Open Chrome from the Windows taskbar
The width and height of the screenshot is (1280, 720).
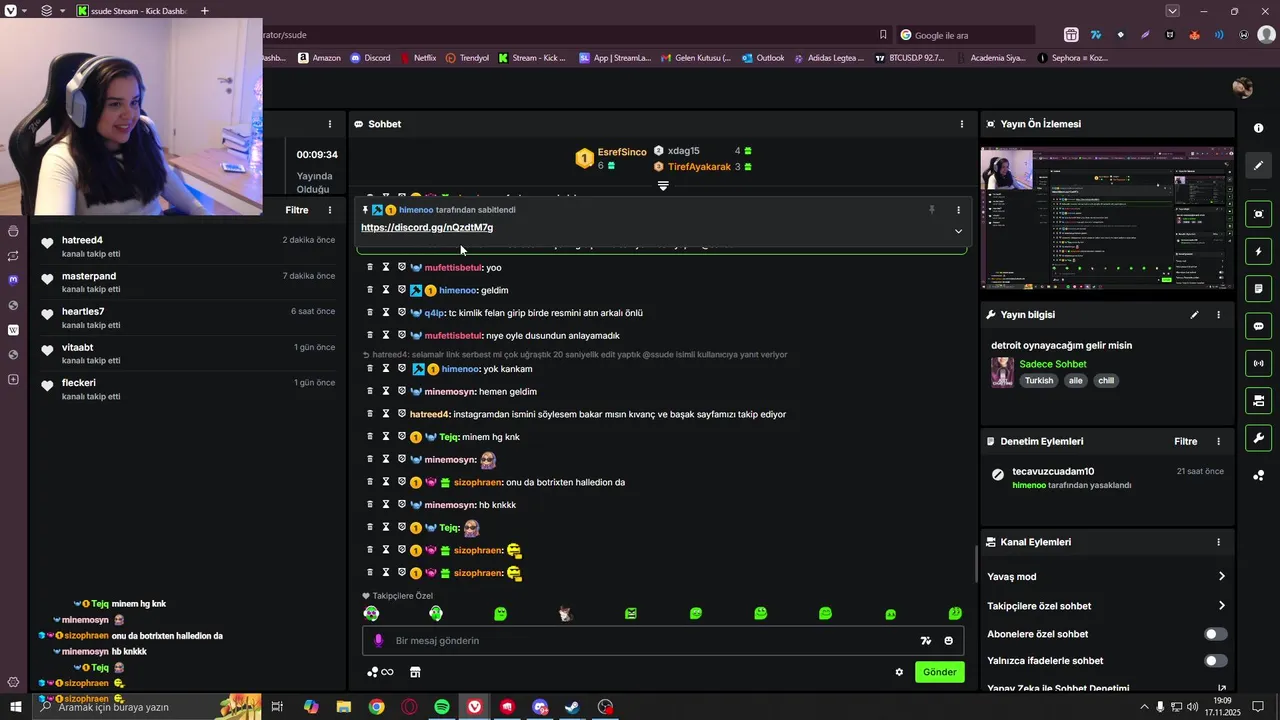coord(376,707)
